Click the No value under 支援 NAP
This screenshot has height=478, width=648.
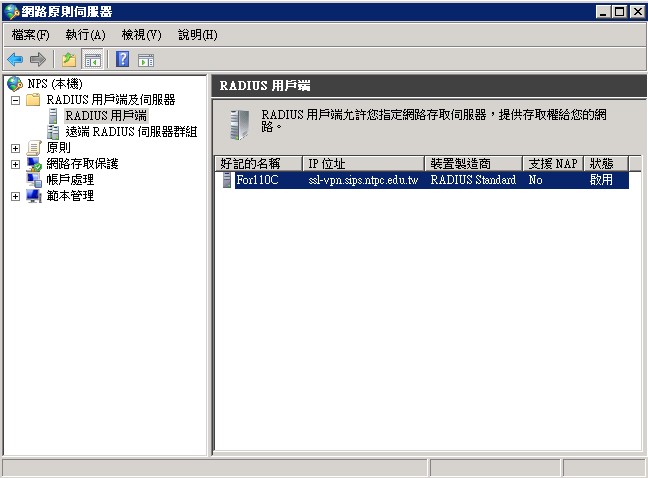coord(535,180)
